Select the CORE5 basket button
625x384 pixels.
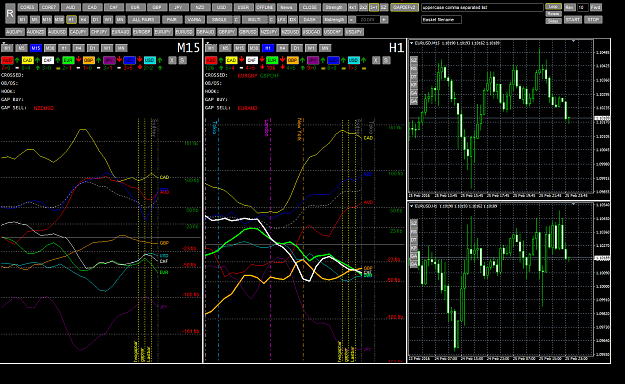[x=27, y=8]
